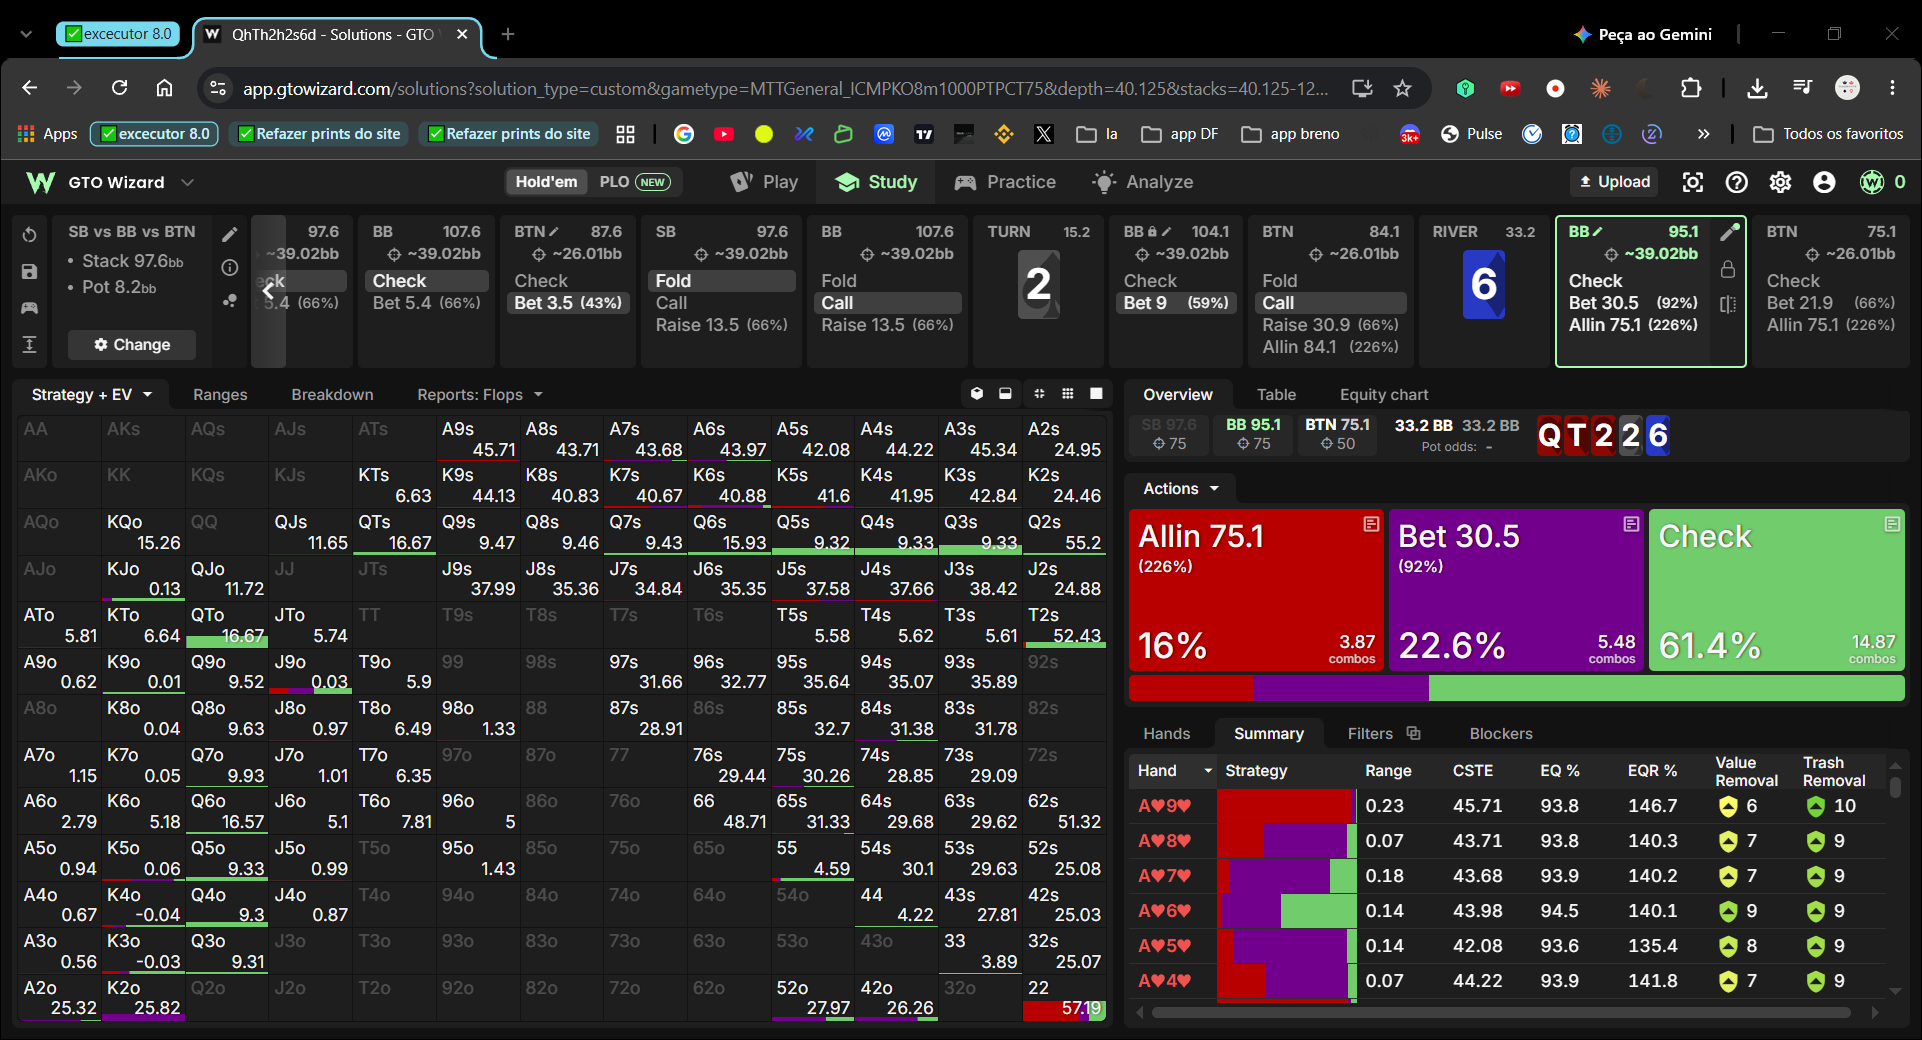Select the solid square view mode
The width and height of the screenshot is (1922, 1040).
1096,394
